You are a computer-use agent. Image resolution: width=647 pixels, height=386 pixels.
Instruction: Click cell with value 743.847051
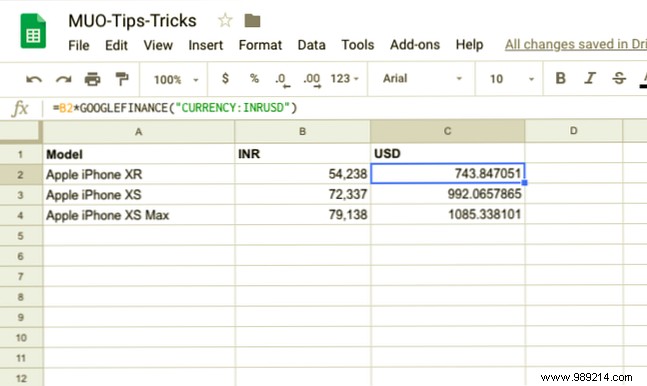[448, 174]
